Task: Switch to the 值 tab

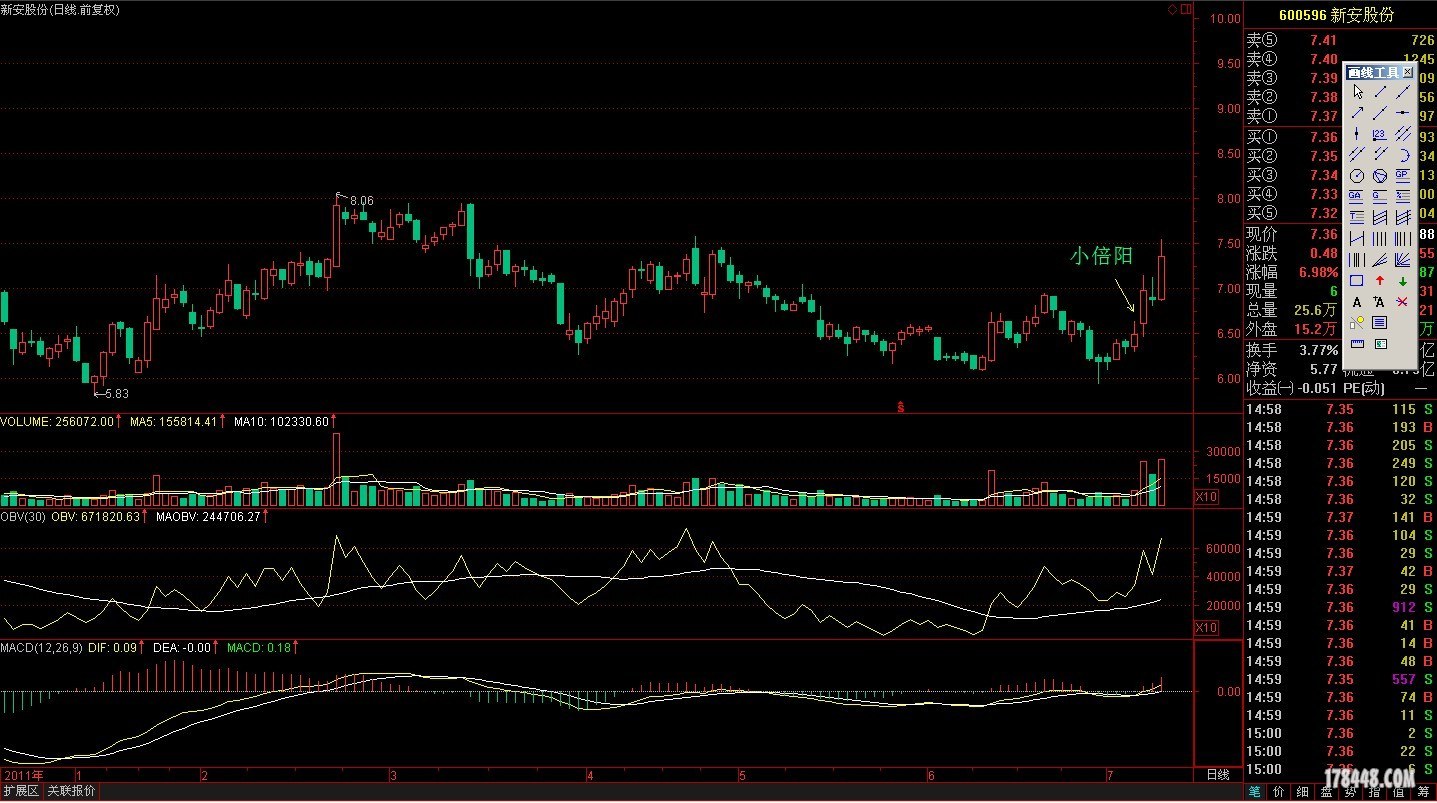Action: pyautogui.click(x=1399, y=792)
